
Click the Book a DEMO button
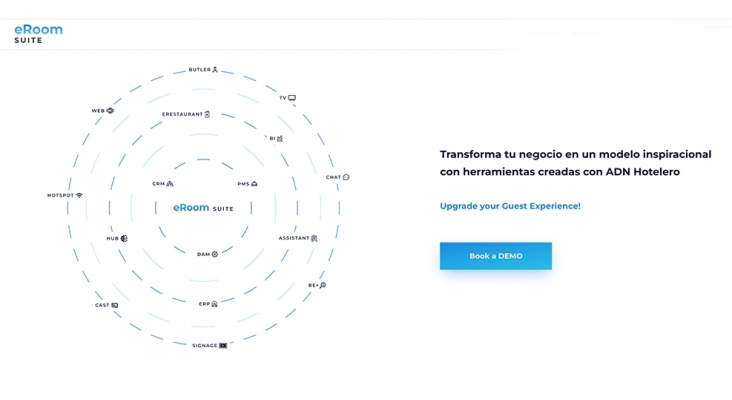click(496, 256)
